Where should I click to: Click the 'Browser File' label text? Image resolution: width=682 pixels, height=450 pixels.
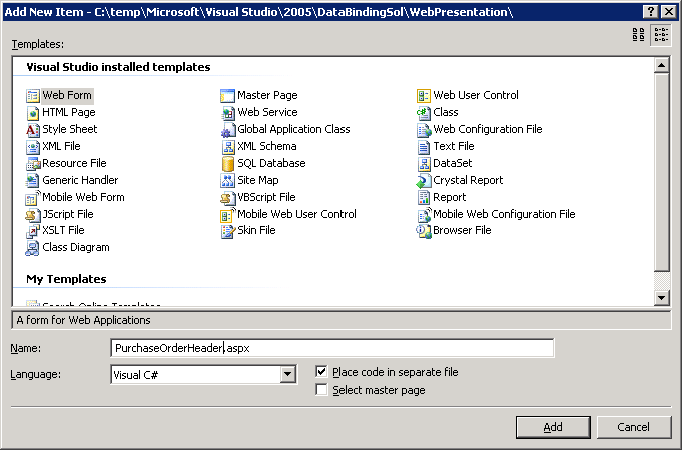click(462, 230)
